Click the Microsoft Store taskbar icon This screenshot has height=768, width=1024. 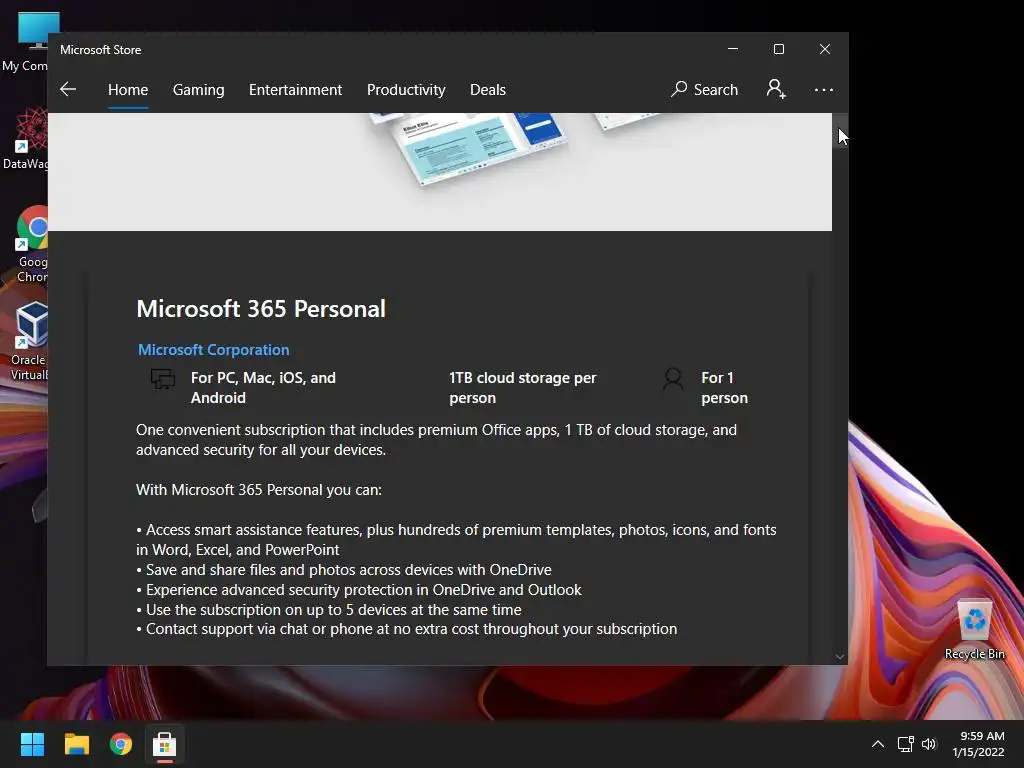coord(165,744)
